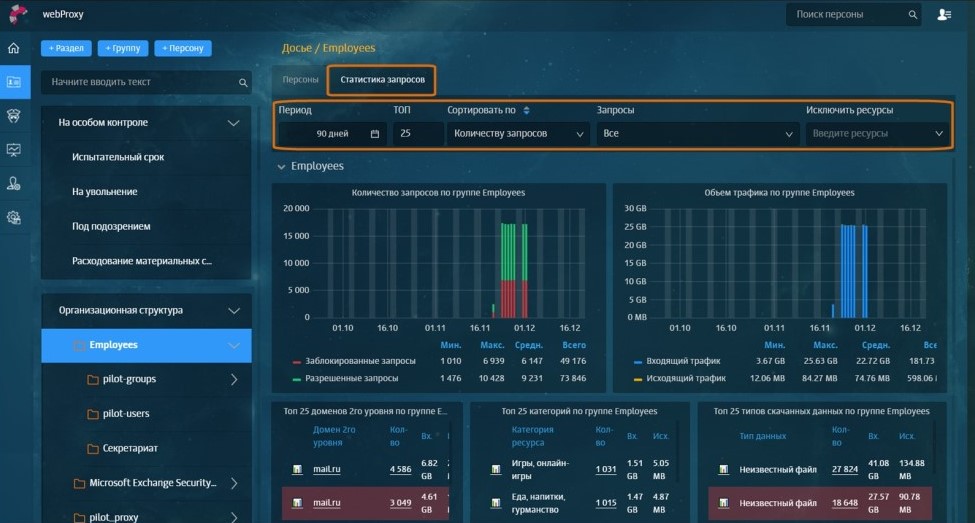
Task: Expand the pilot-groups tree node
Action: [x=234, y=379]
